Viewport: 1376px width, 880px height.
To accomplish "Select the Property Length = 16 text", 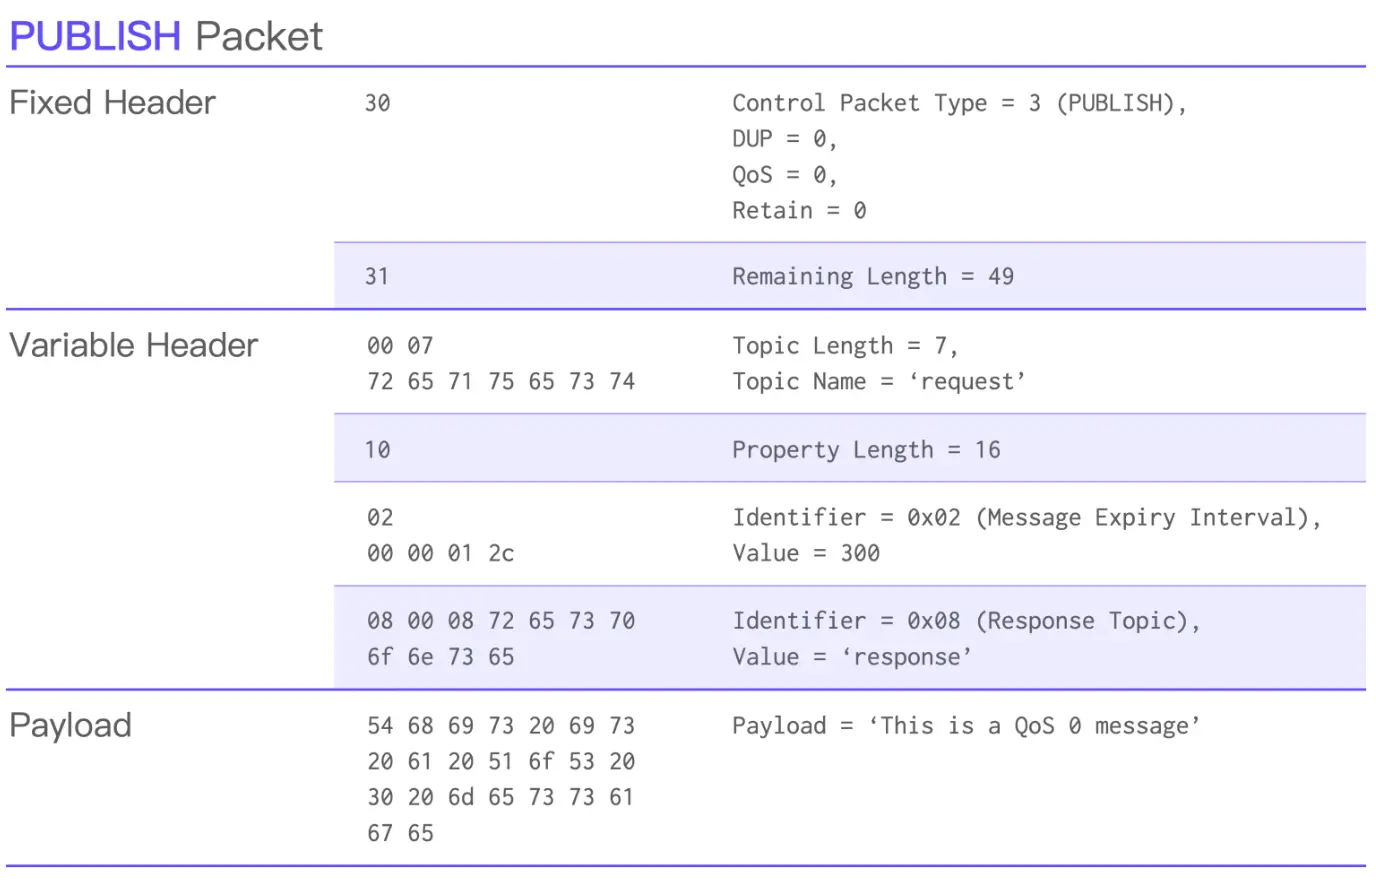I will (x=866, y=450).
